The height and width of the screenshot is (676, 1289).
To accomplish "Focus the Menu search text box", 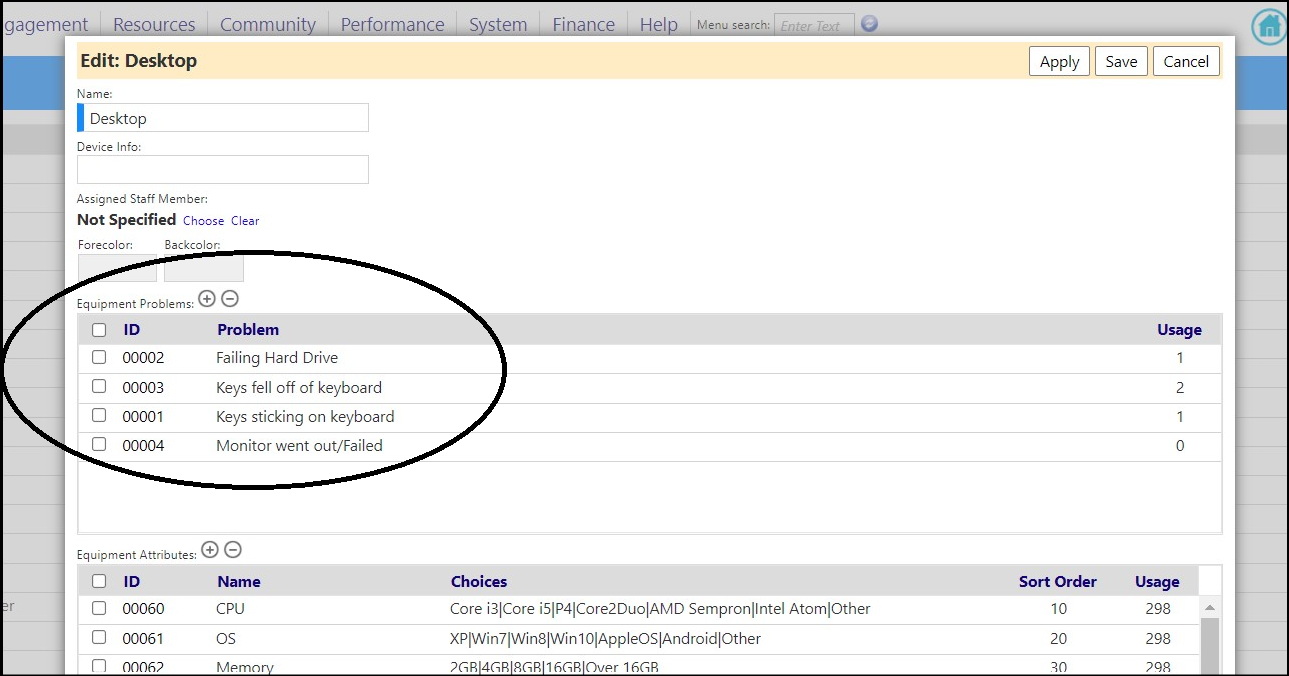I will [814, 25].
